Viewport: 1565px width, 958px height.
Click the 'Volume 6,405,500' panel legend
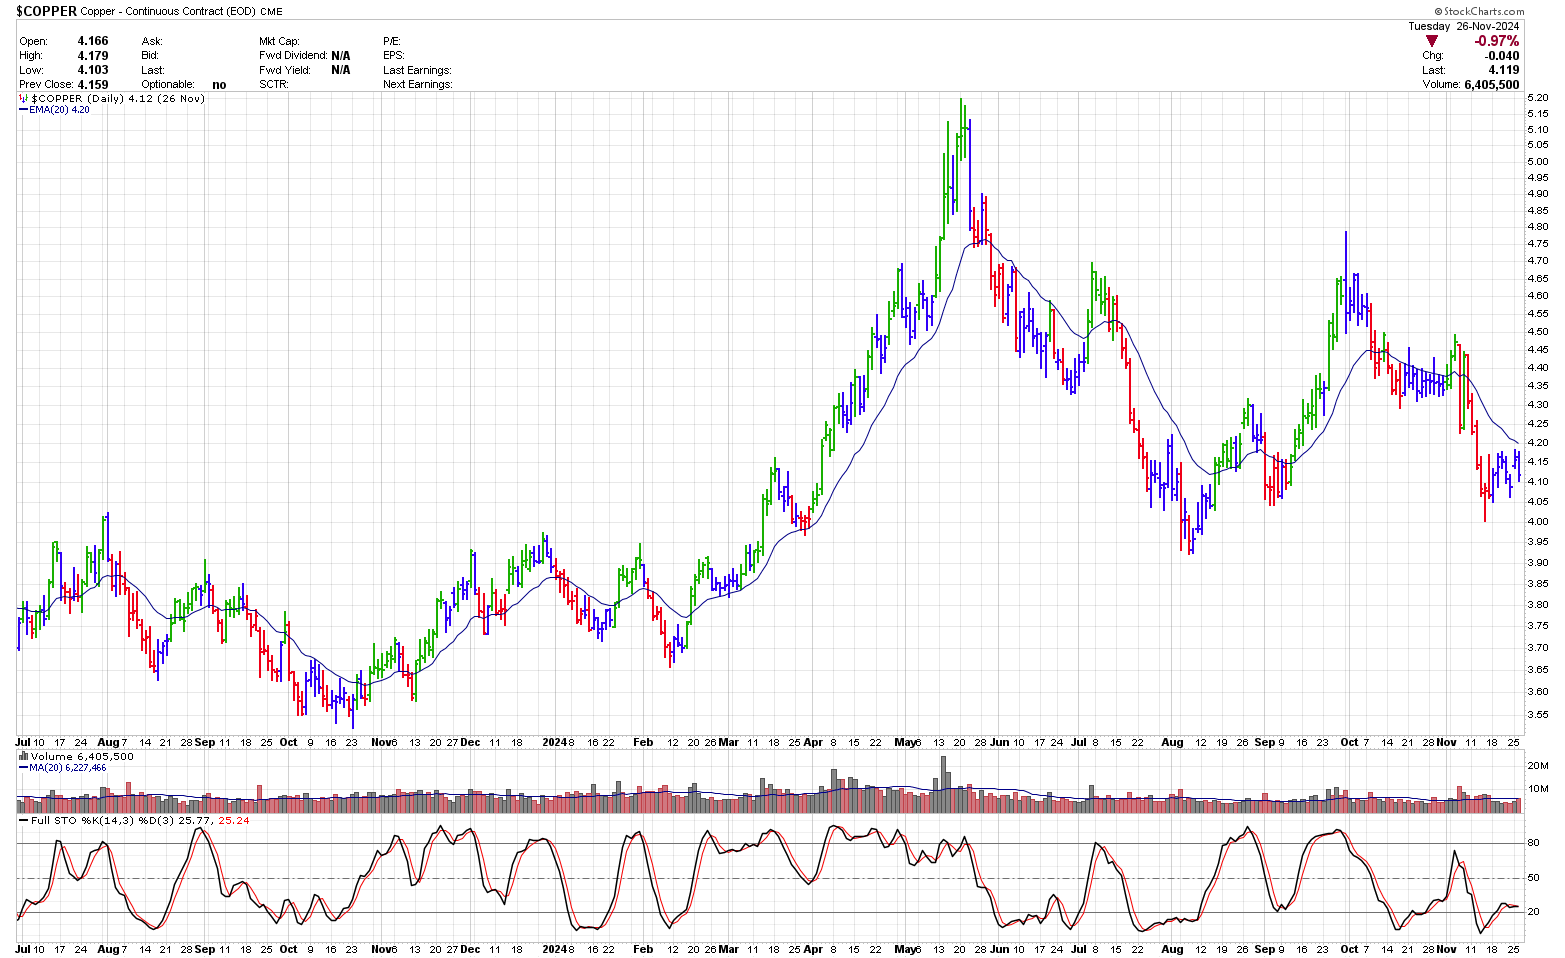82,757
